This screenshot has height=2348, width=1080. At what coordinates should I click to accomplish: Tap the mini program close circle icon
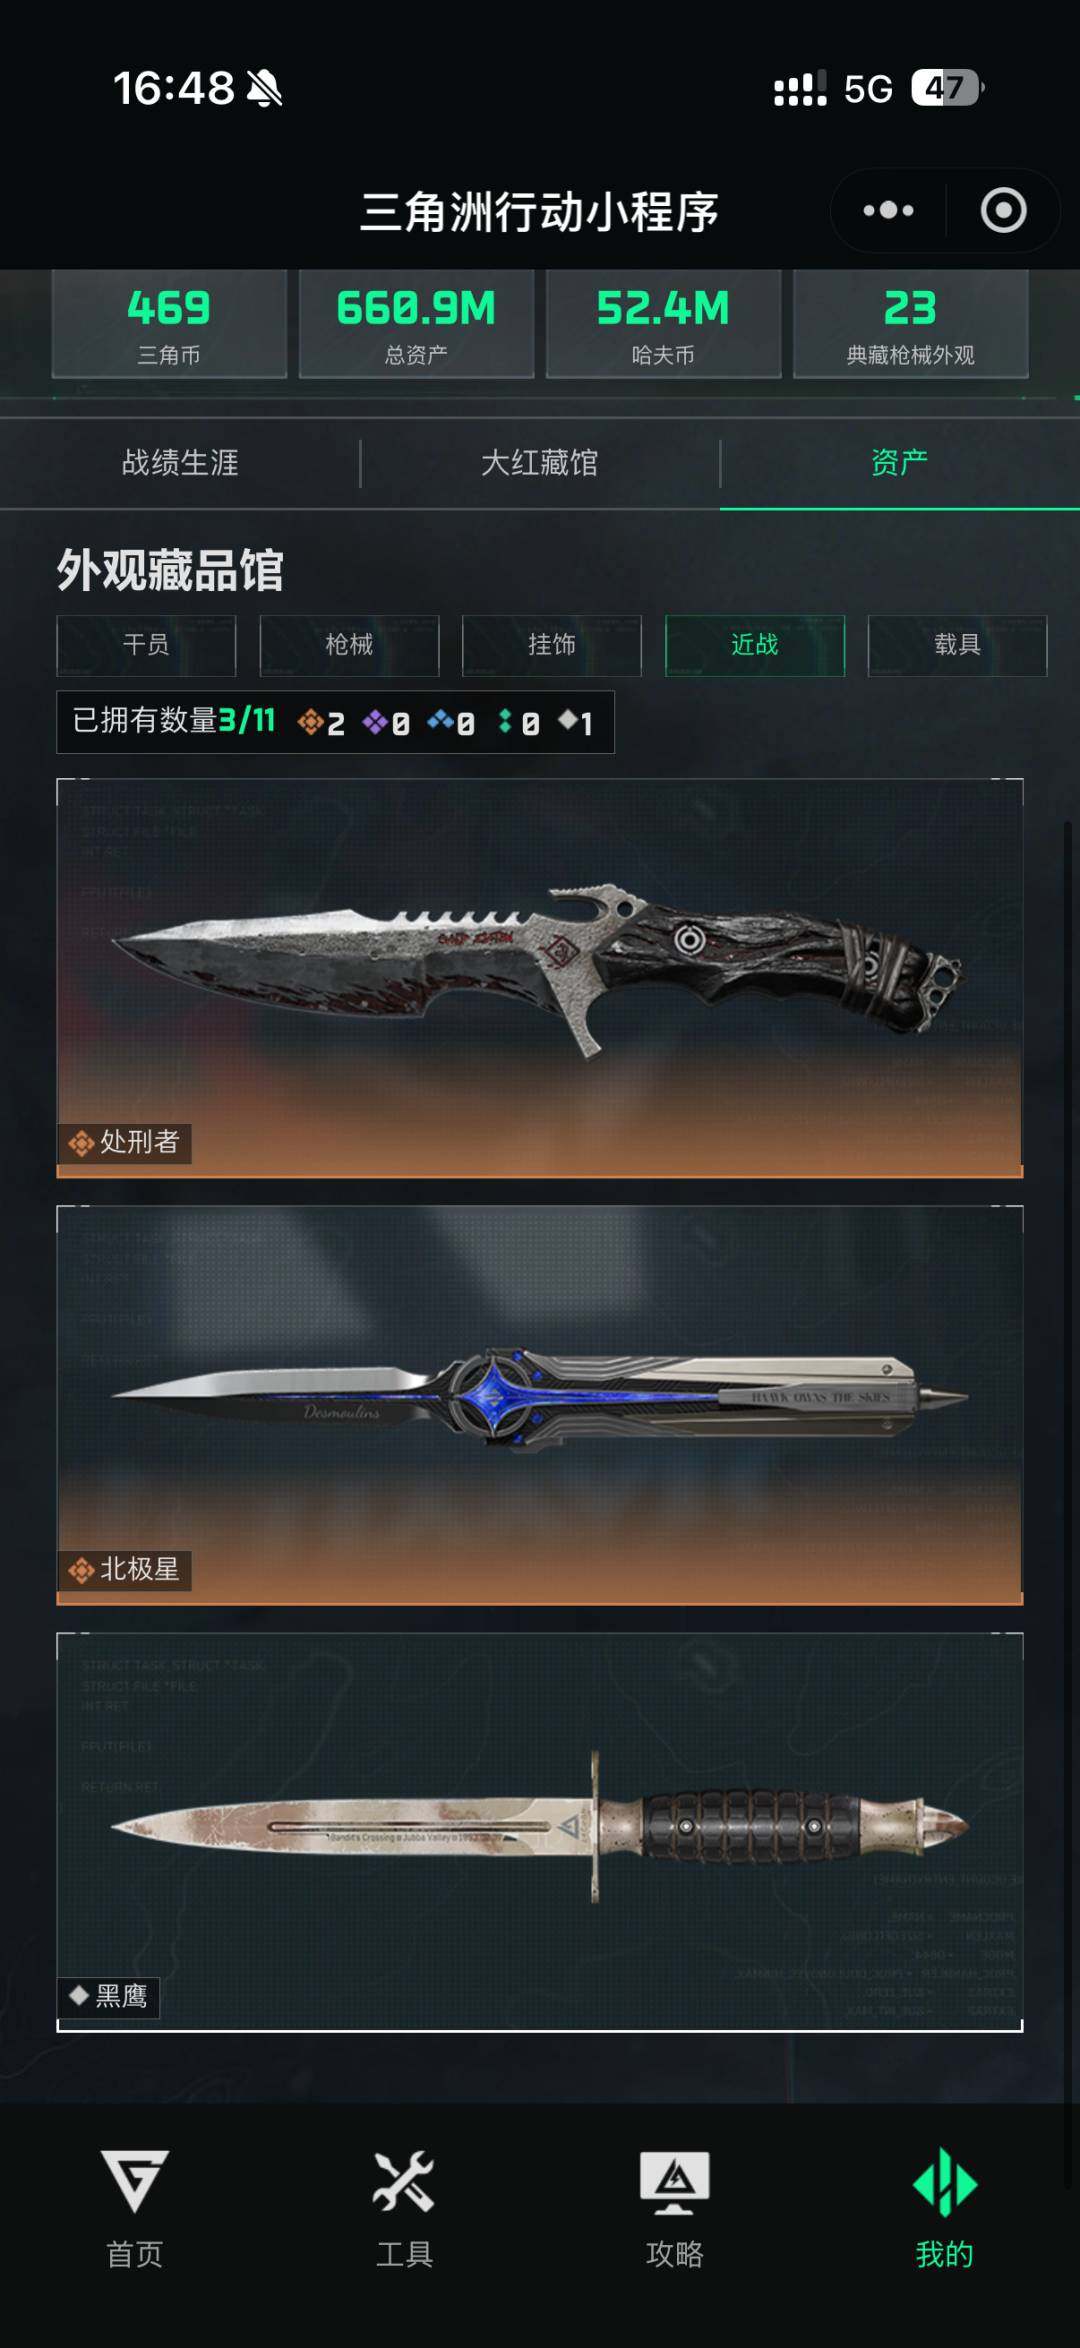[1003, 210]
